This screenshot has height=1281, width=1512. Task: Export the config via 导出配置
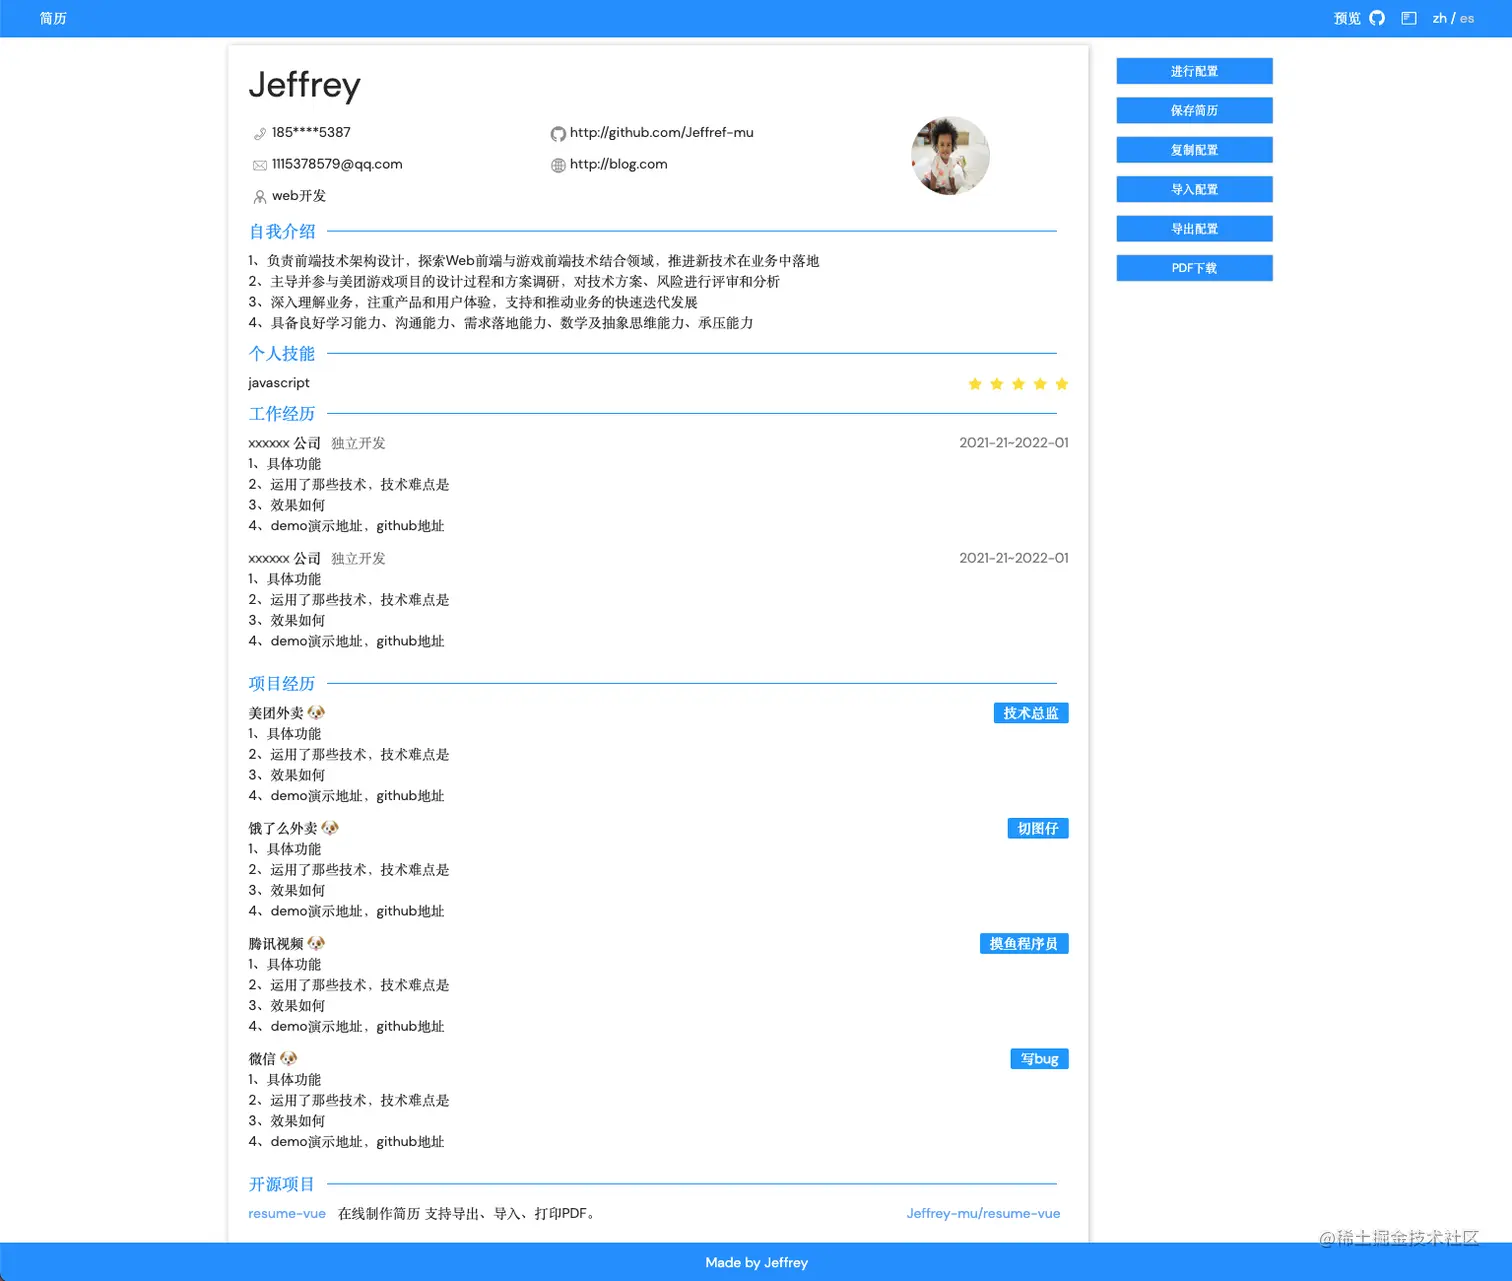click(x=1194, y=229)
